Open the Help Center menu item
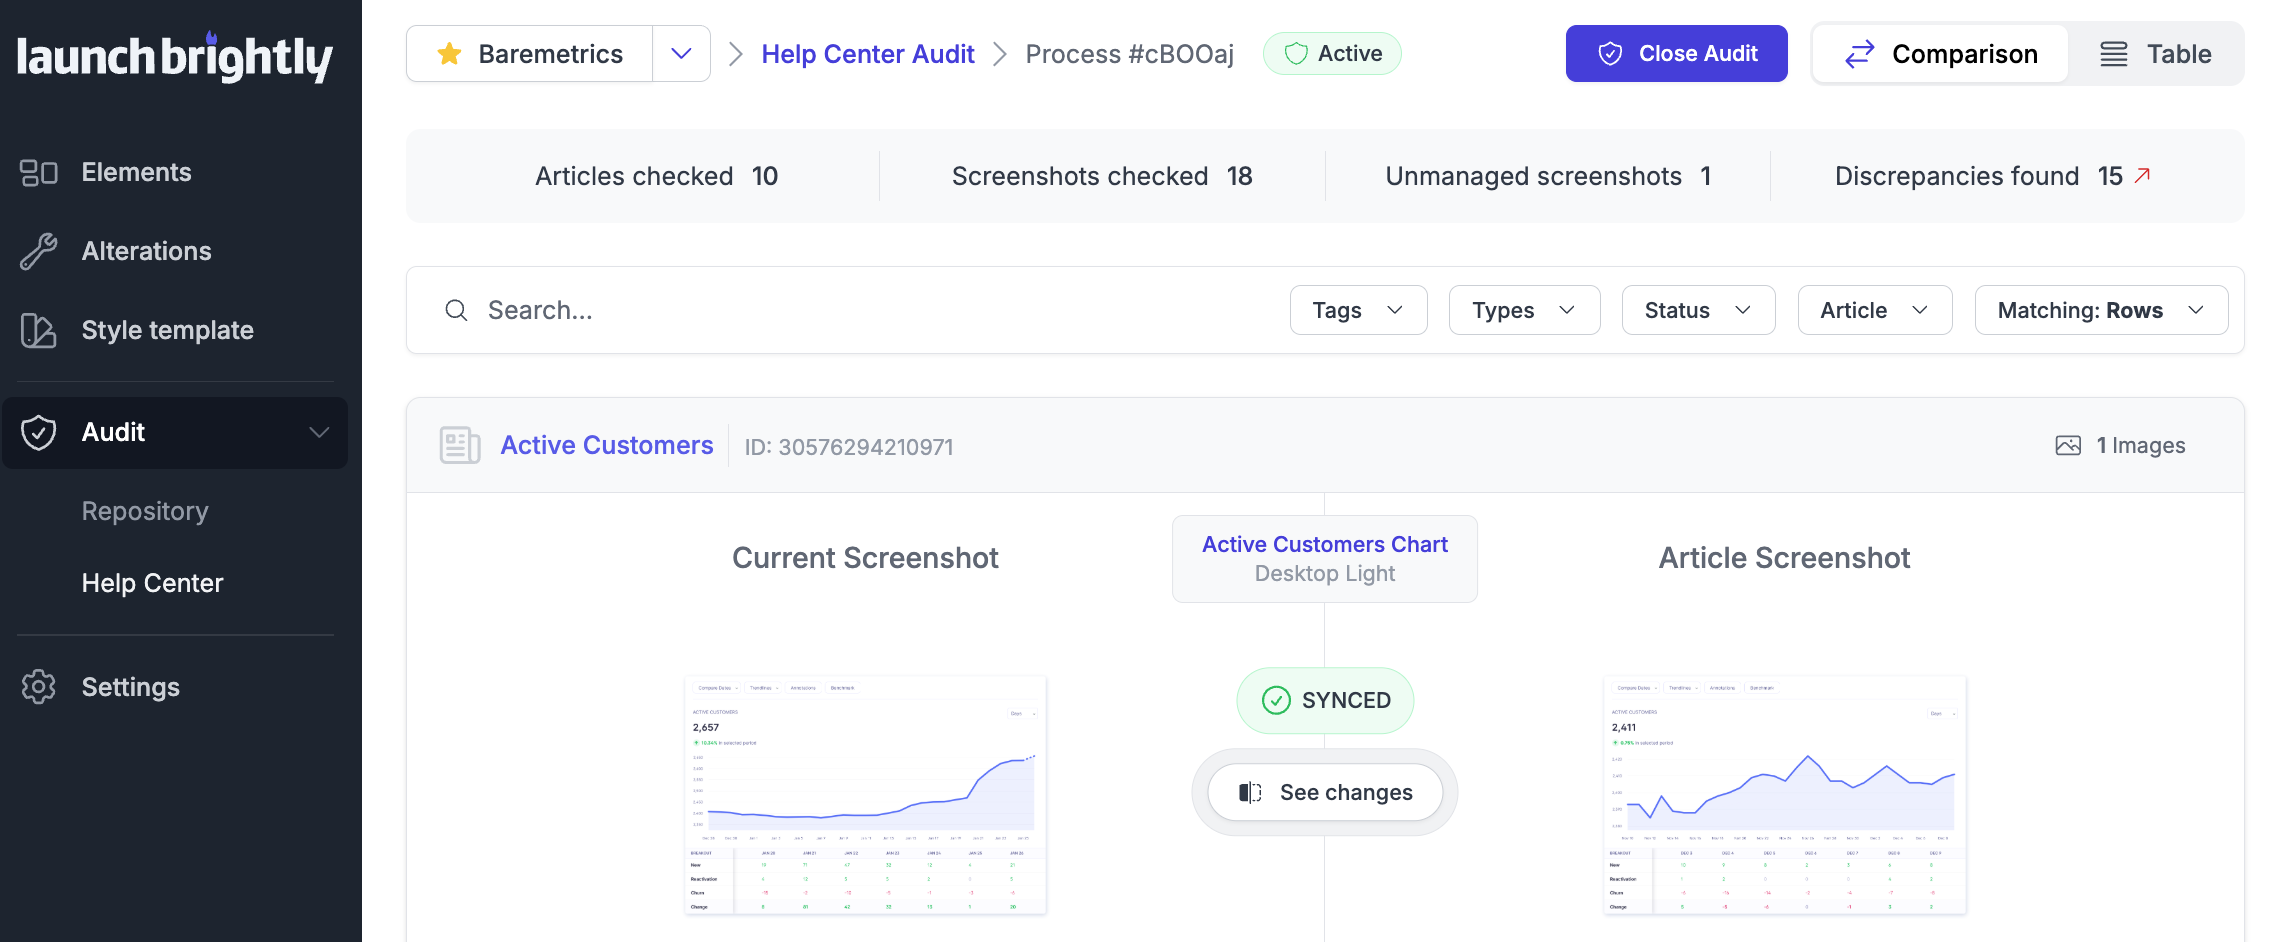 (x=152, y=583)
